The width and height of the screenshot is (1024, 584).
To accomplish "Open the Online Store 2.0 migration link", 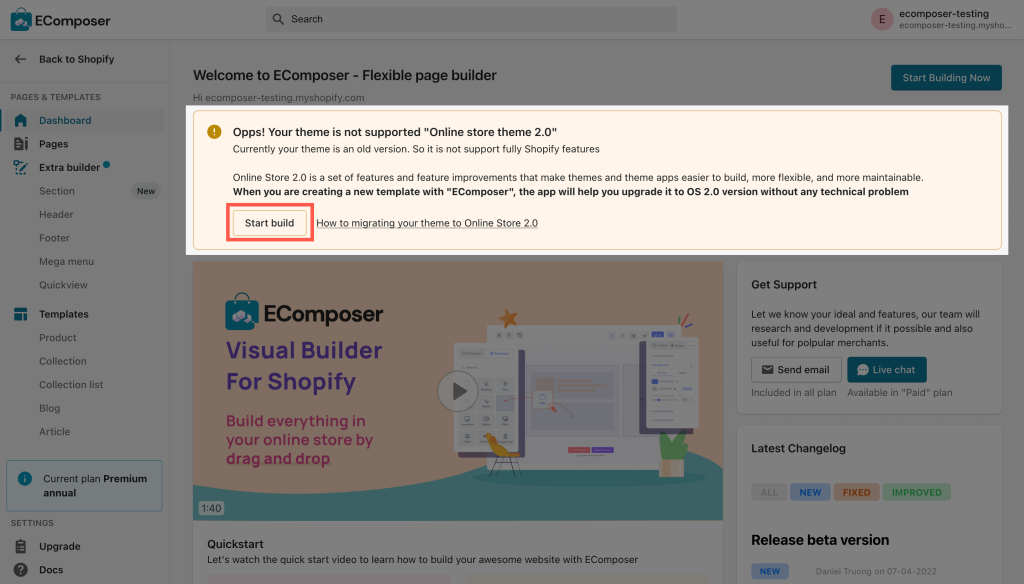I will point(427,223).
